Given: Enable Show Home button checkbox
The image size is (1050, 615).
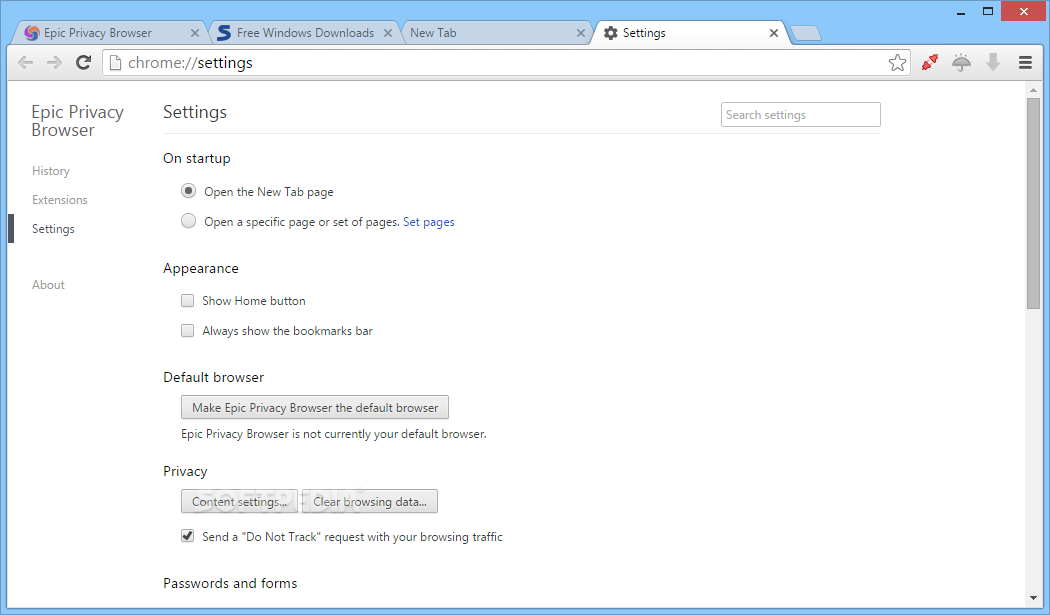Looking at the screenshot, I should click(x=188, y=301).
